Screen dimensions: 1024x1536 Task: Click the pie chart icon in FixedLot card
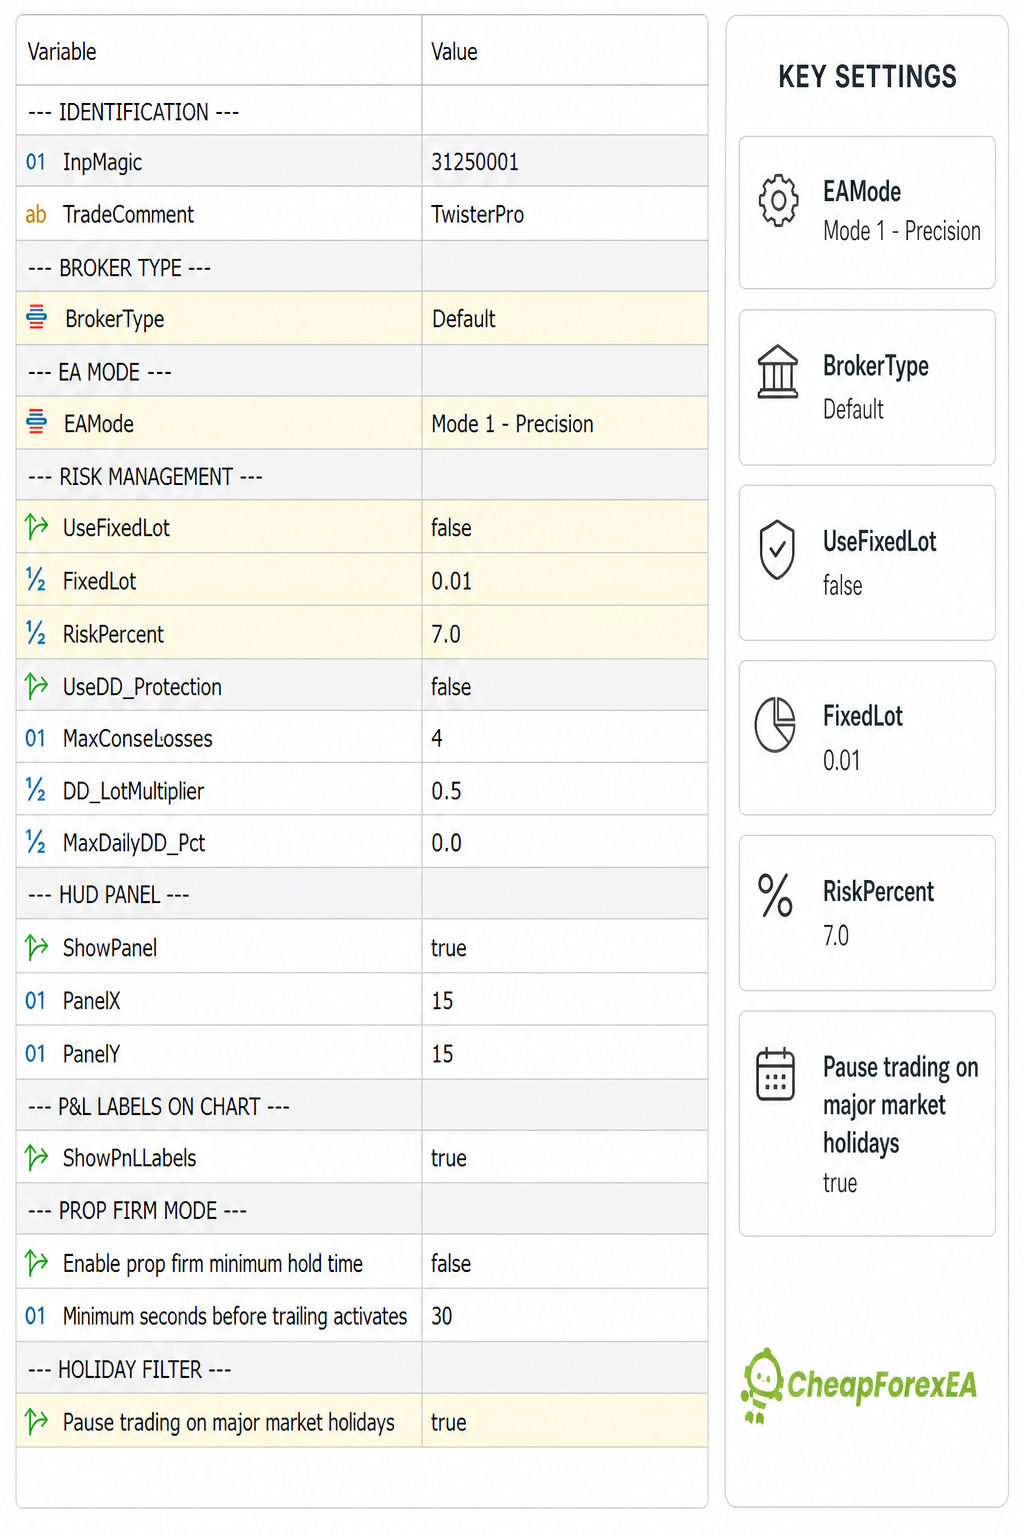point(776,725)
